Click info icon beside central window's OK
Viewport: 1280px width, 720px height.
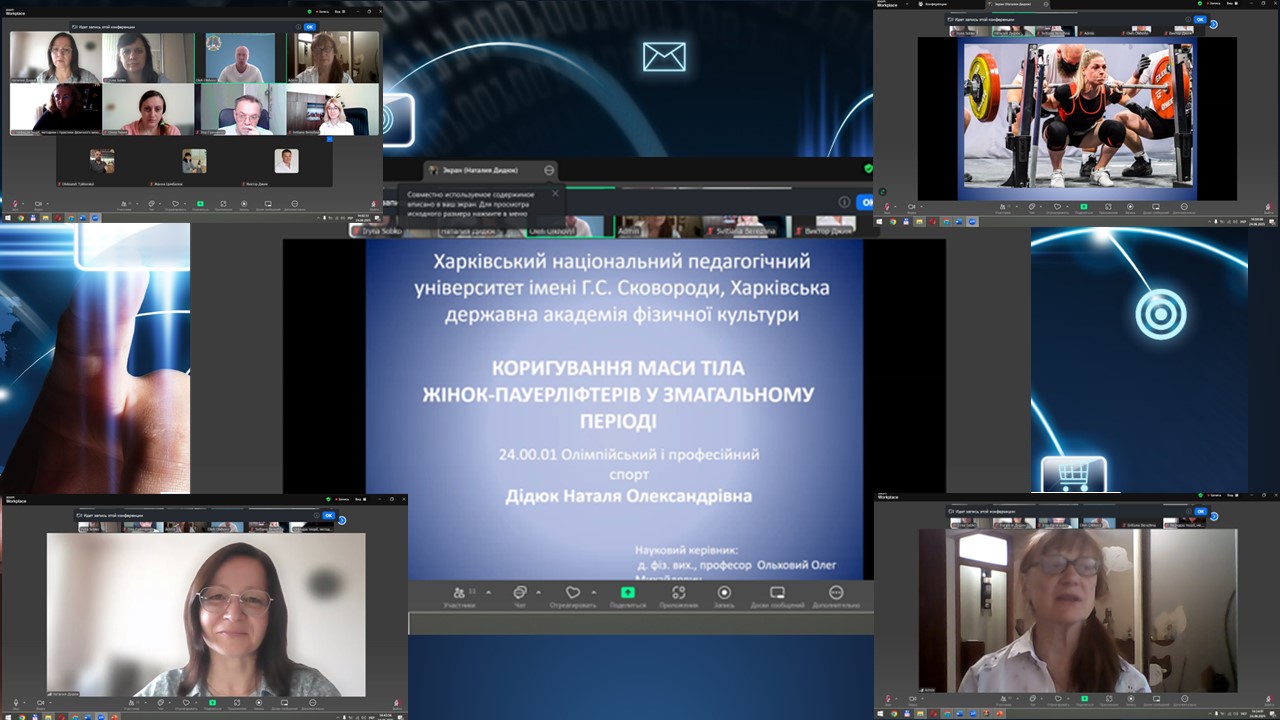click(844, 202)
